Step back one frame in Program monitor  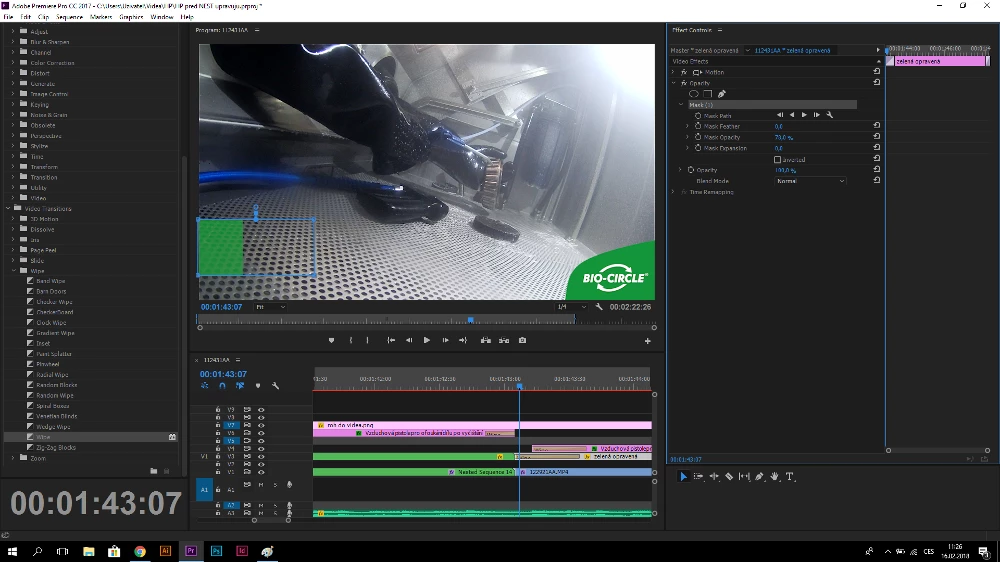click(x=409, y=341)
